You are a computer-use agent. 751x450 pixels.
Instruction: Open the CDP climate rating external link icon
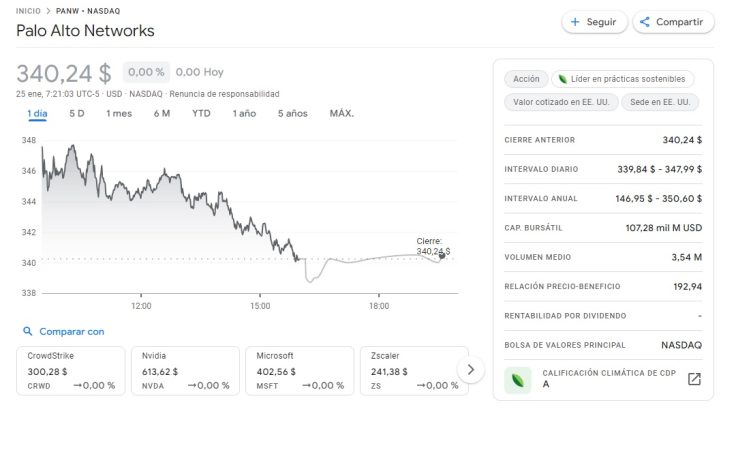pyautogui.click(x=694, y=379)
